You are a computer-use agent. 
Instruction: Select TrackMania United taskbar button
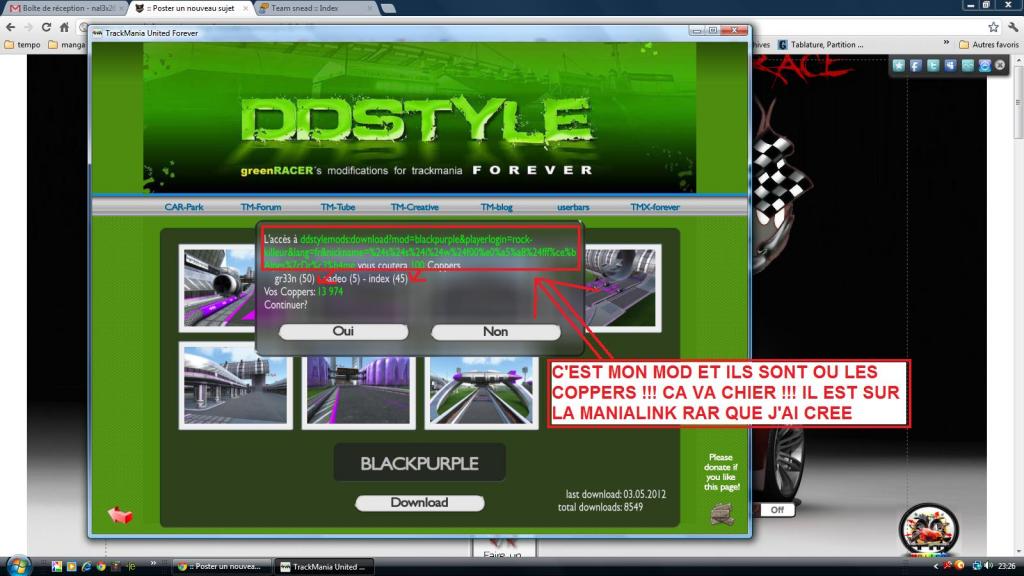tap(323, 566)
